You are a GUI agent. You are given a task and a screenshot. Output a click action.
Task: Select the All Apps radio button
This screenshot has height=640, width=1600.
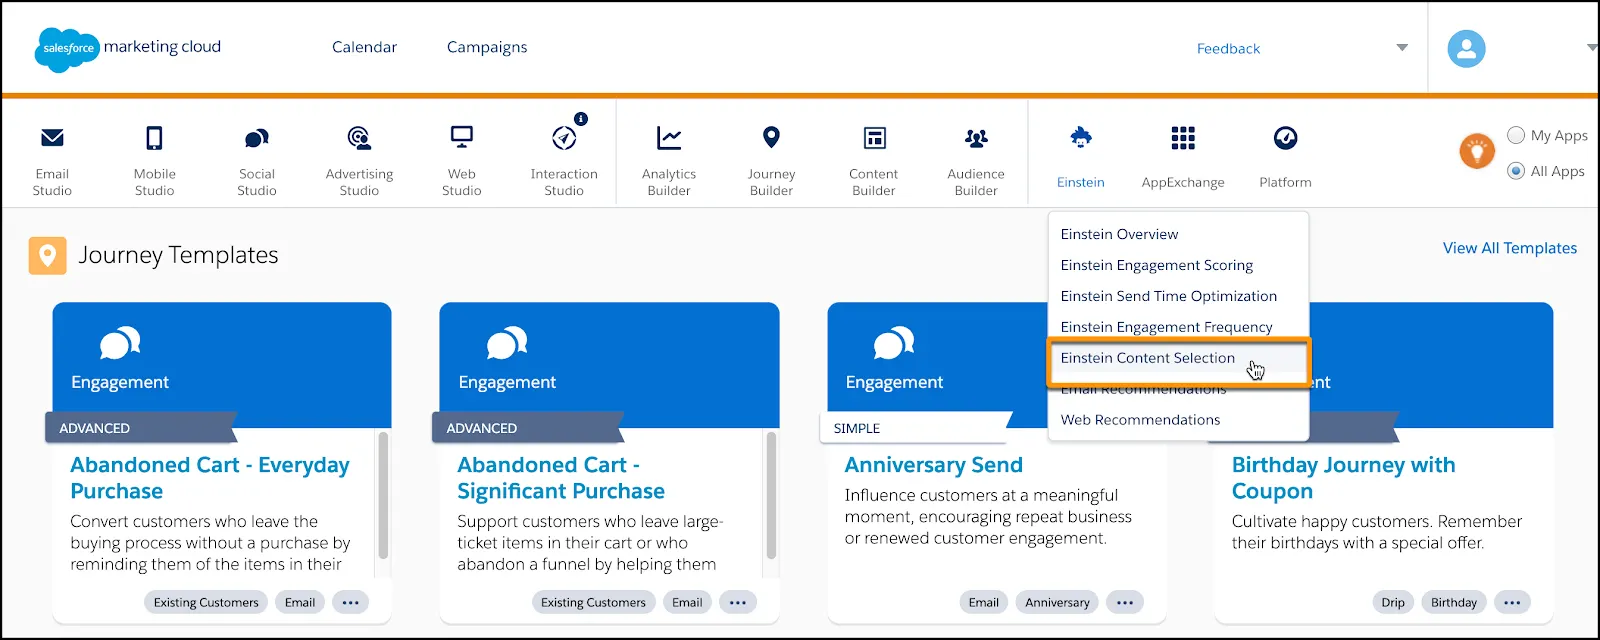point(1516,171)
